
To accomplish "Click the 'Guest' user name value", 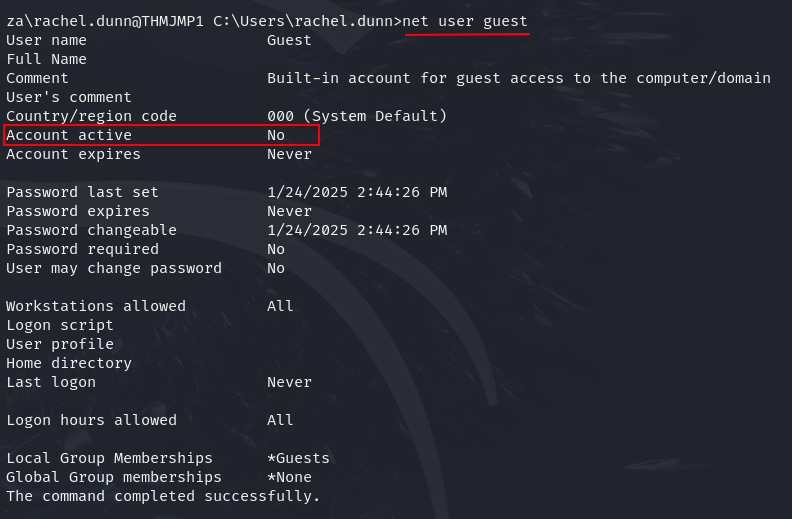I will (289, 40).
